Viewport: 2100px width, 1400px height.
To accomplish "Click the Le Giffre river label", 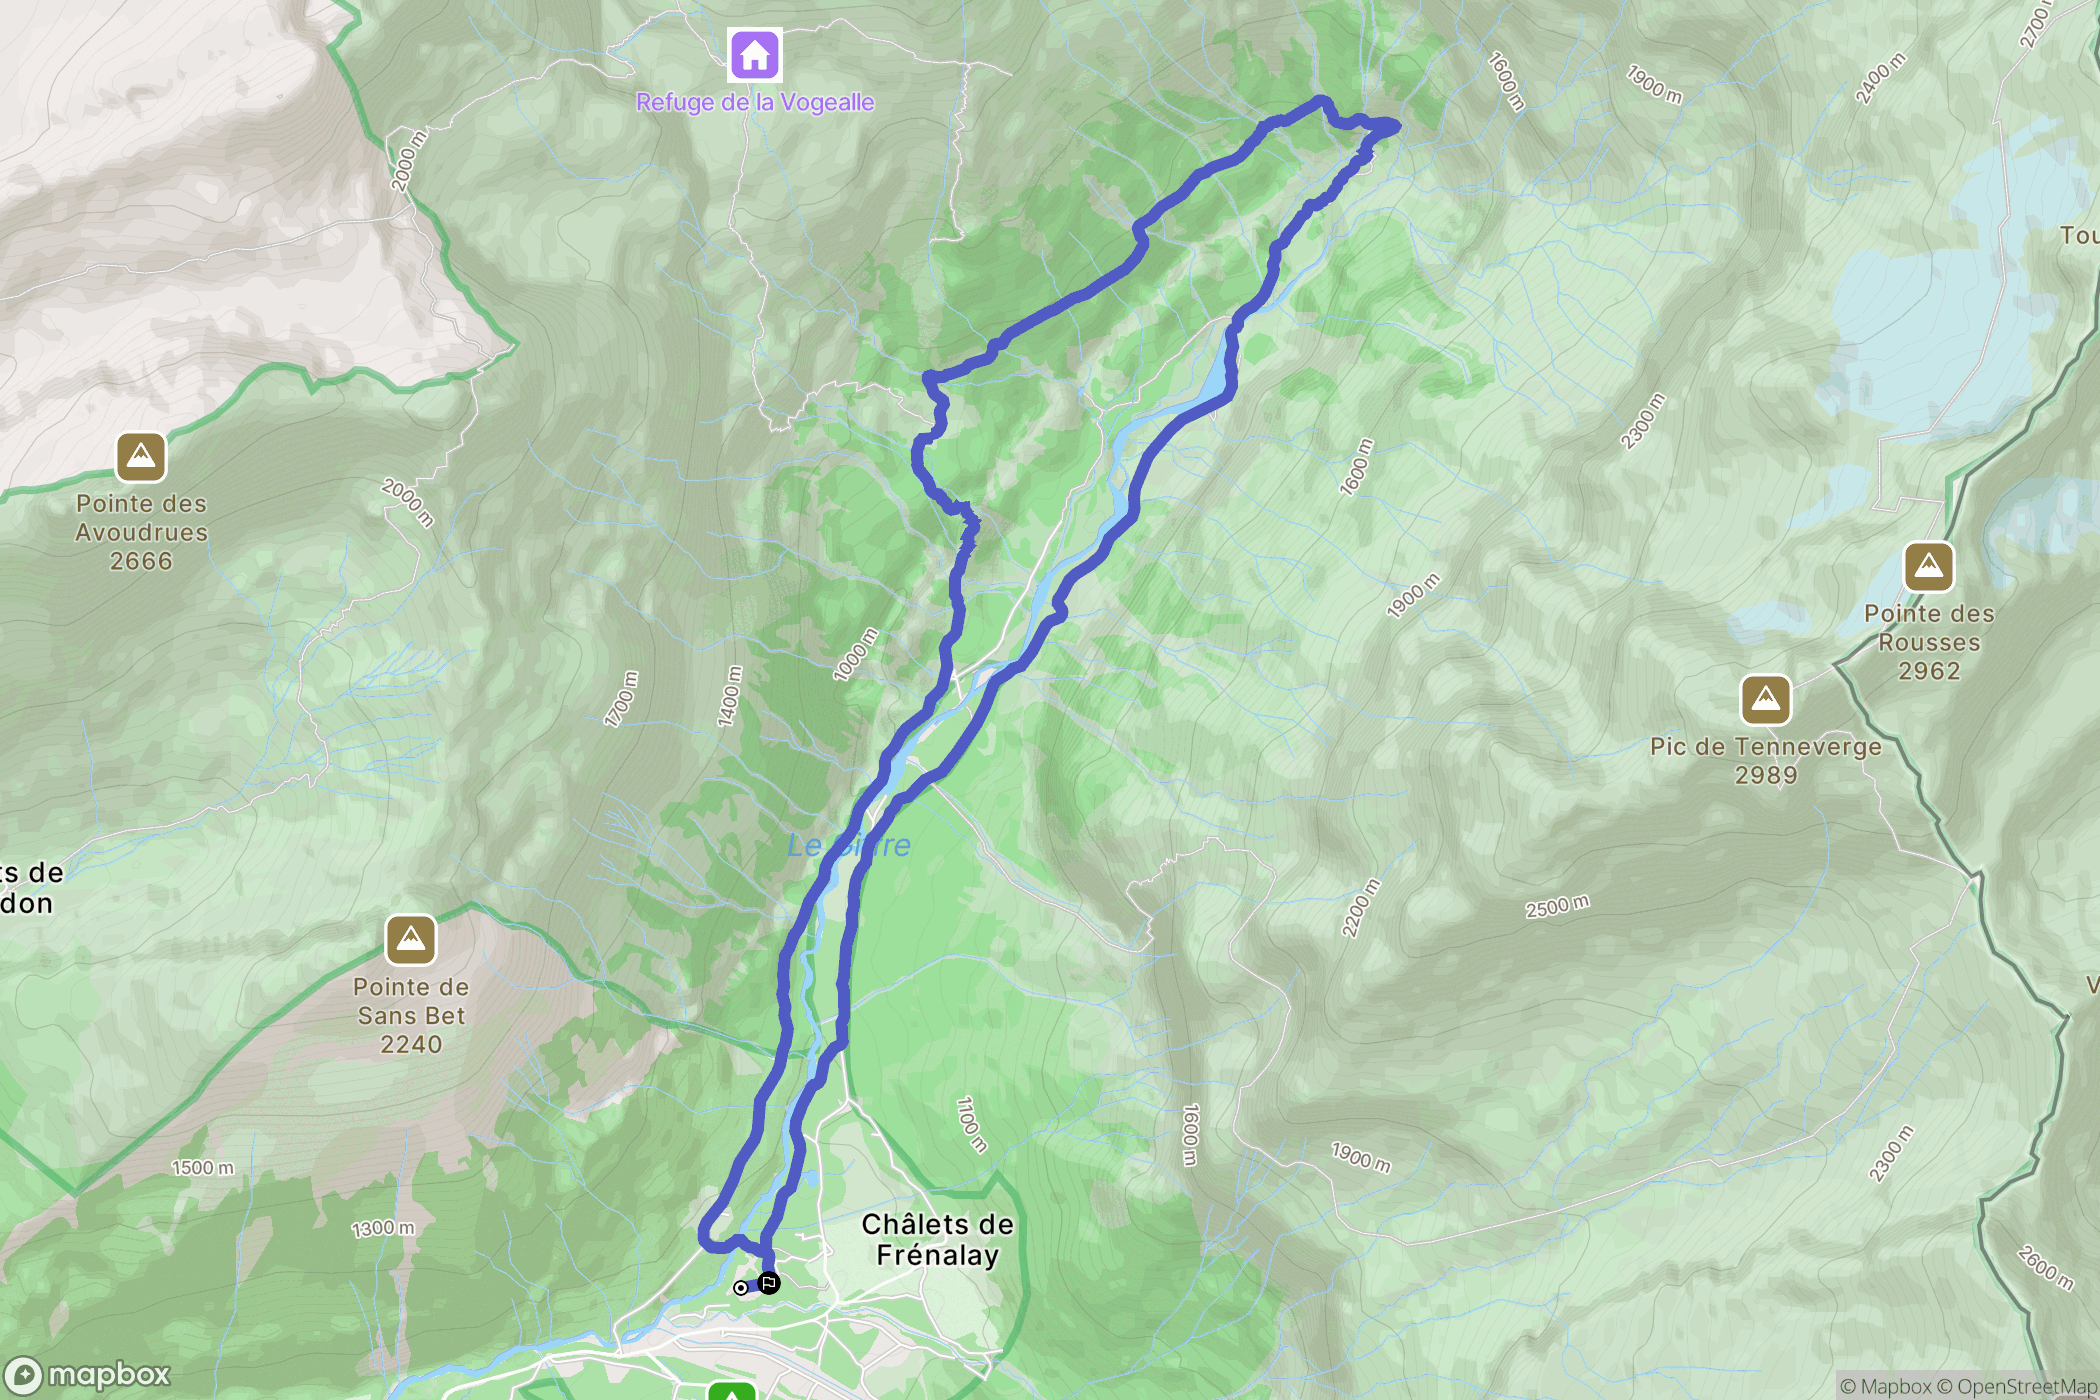I will point(849,846).
